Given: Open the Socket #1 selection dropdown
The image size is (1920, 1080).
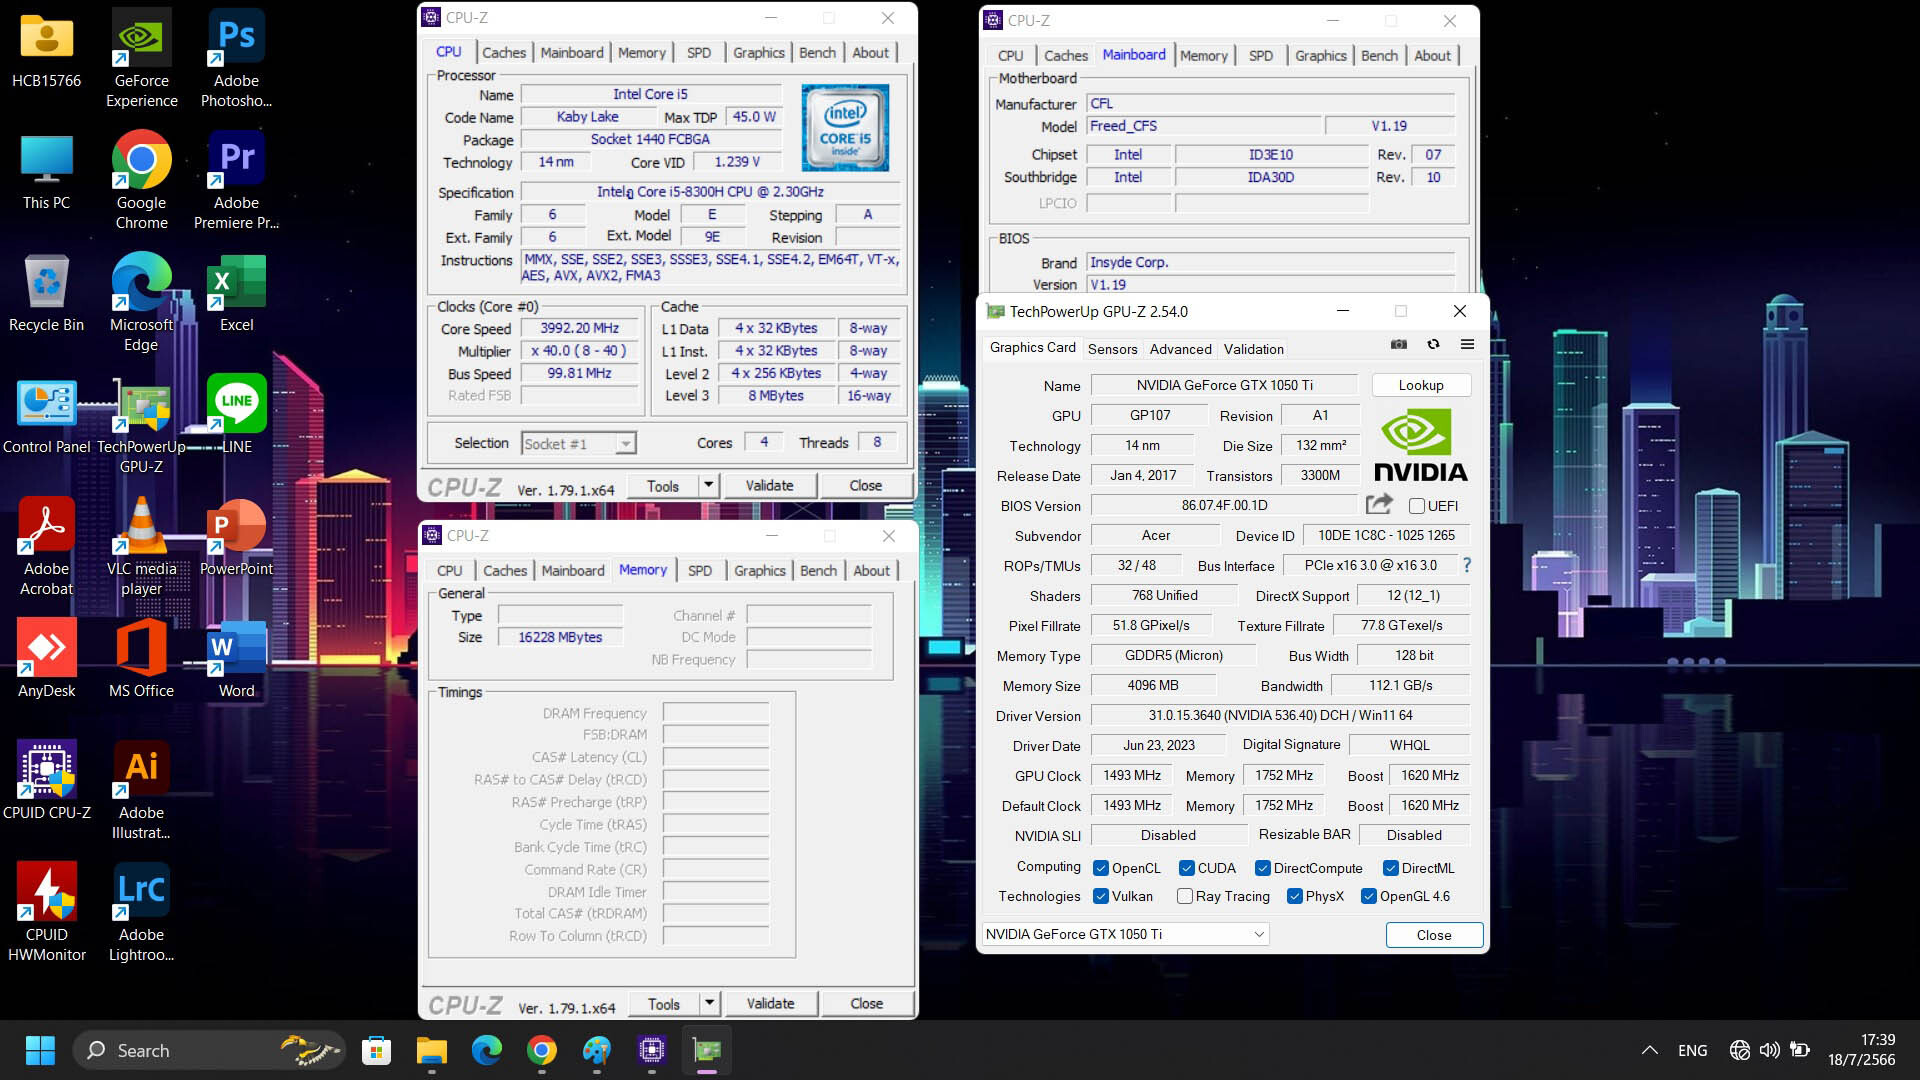Looking at the screenshot, I should click(x=579, y=443).
